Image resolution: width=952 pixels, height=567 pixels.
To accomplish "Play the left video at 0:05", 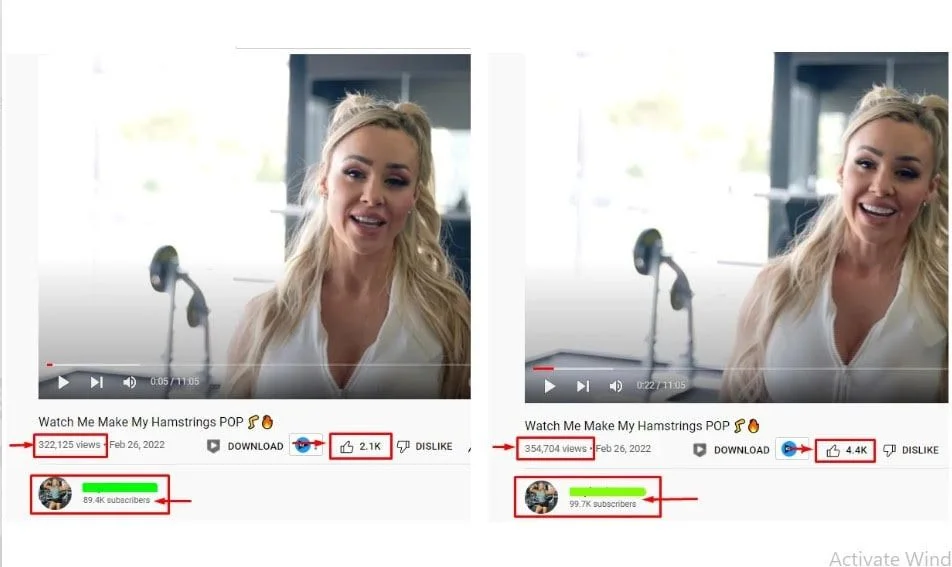I will (63, 382).
